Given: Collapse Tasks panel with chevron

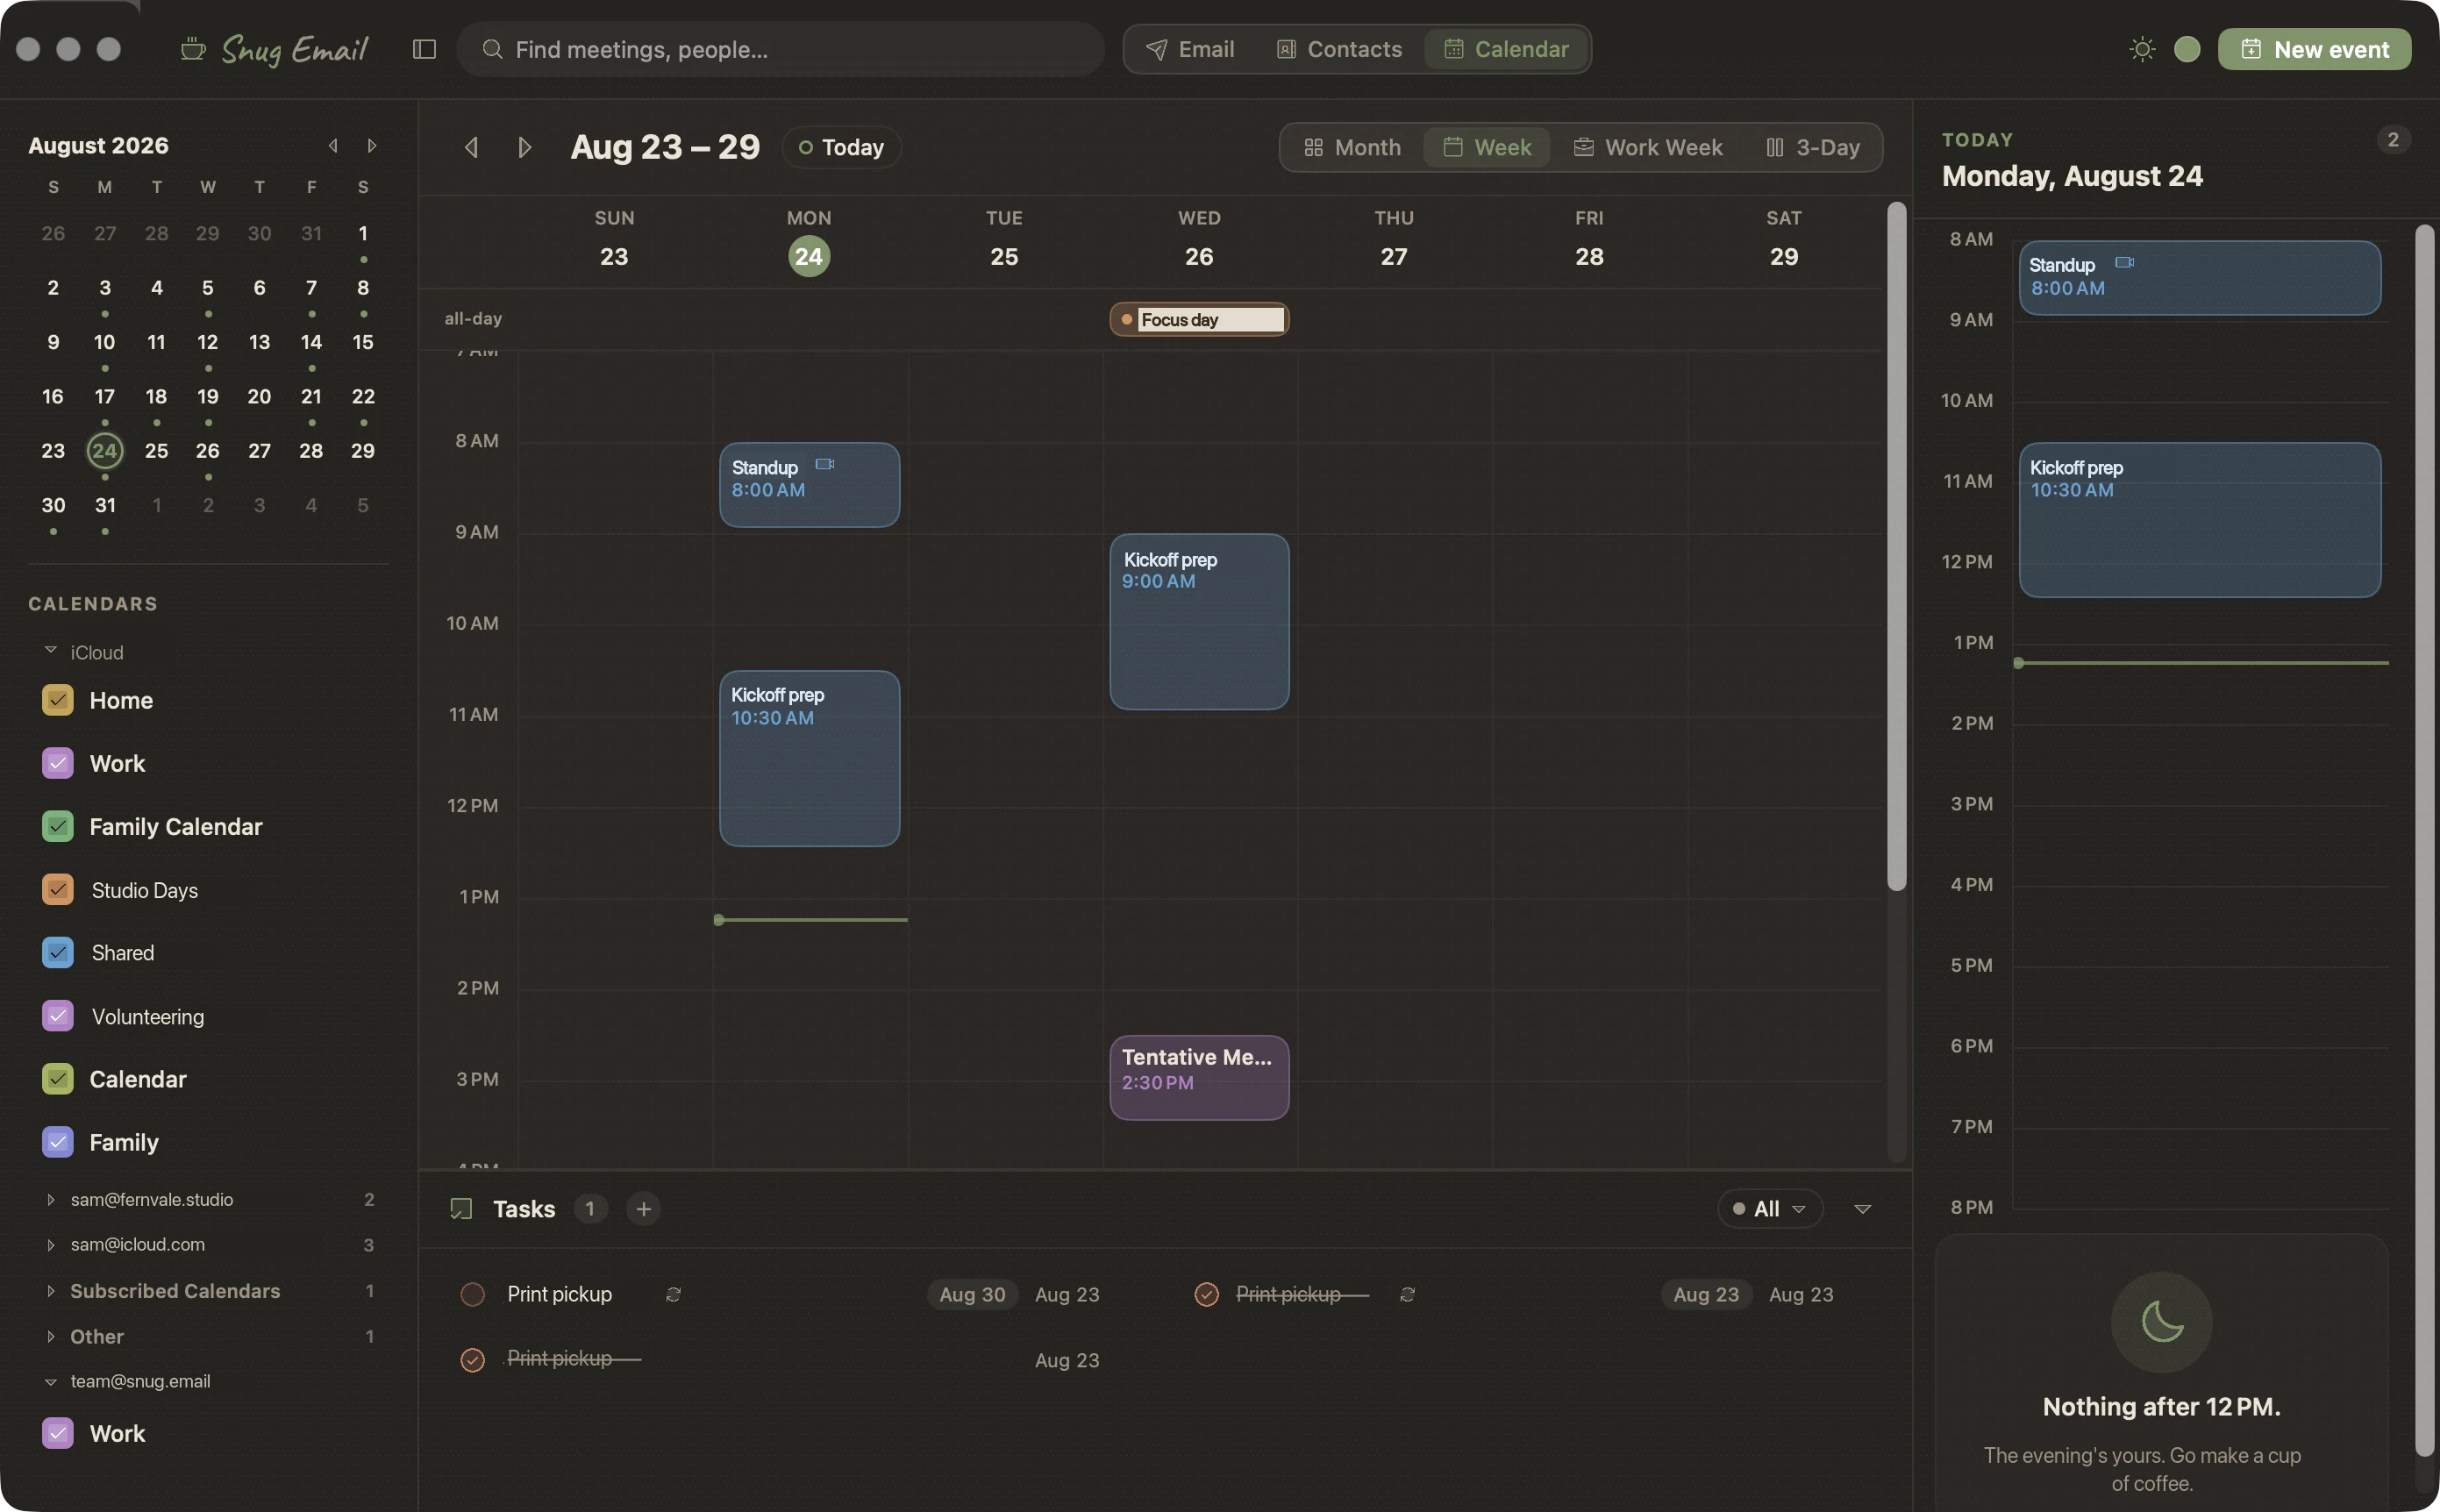Looking at the screenshot, I should 1862,1209.
